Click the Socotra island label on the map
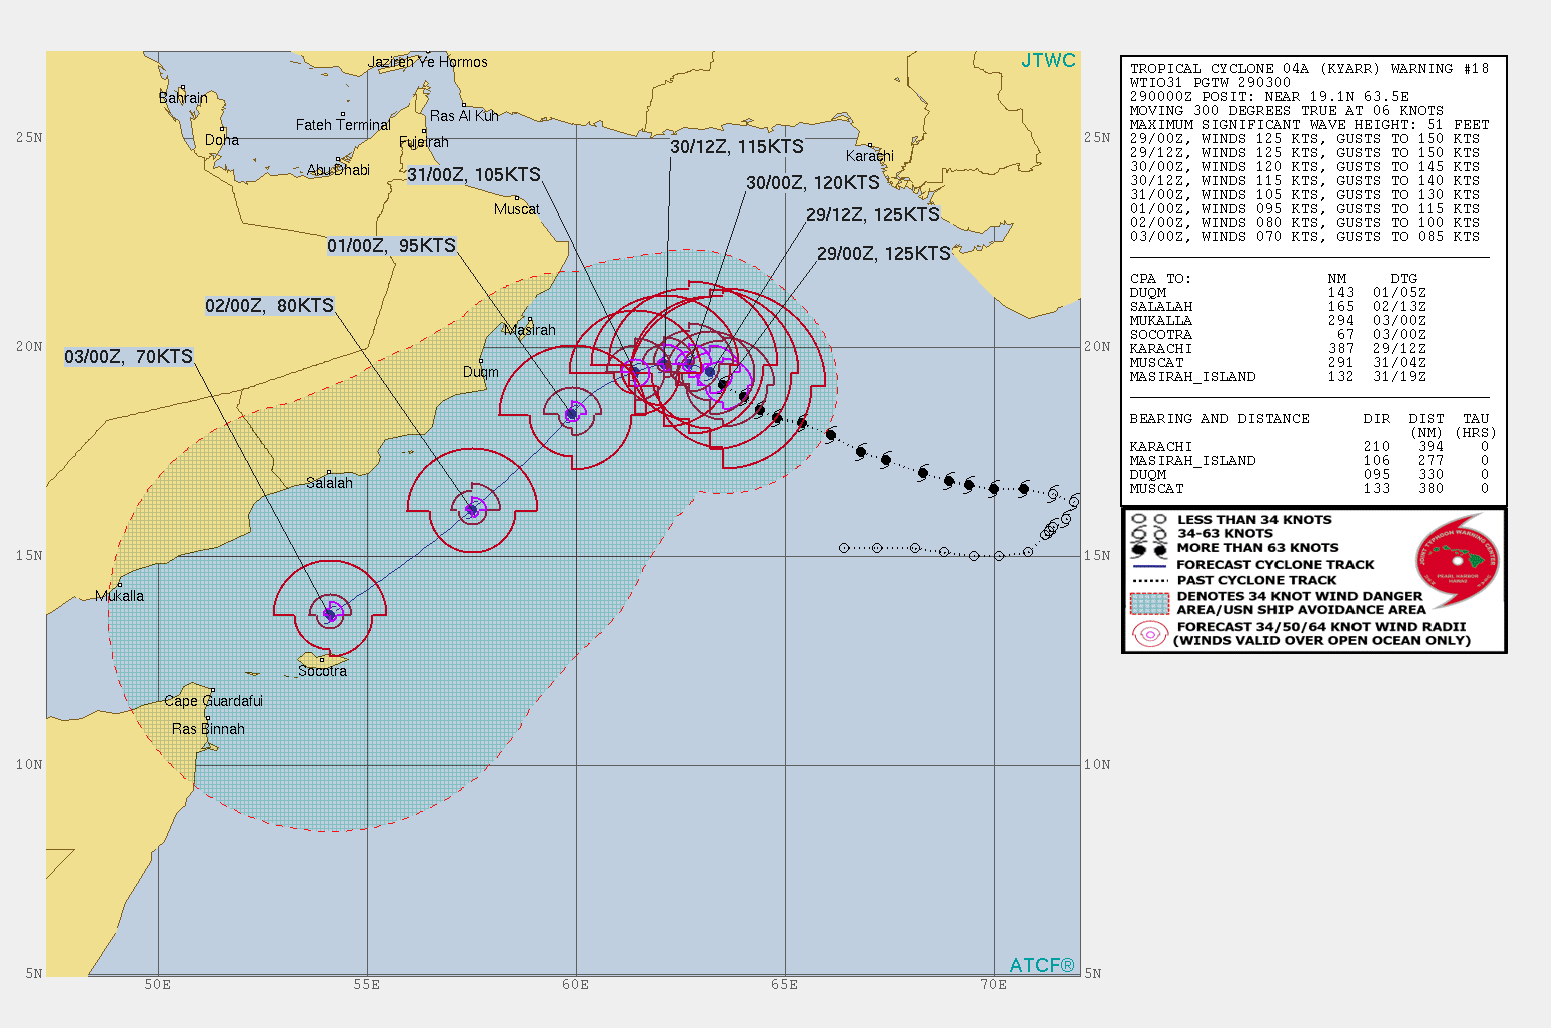The image size is (1551, 1028). (323, 671)
